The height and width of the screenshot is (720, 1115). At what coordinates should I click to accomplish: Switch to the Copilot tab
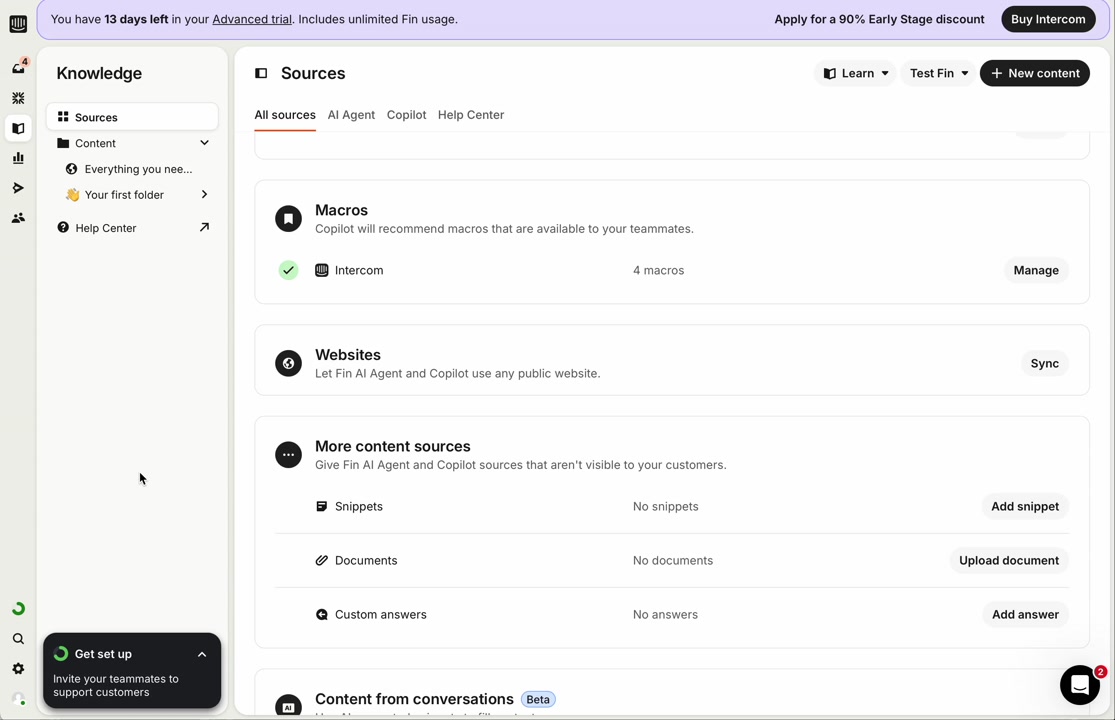406,115
